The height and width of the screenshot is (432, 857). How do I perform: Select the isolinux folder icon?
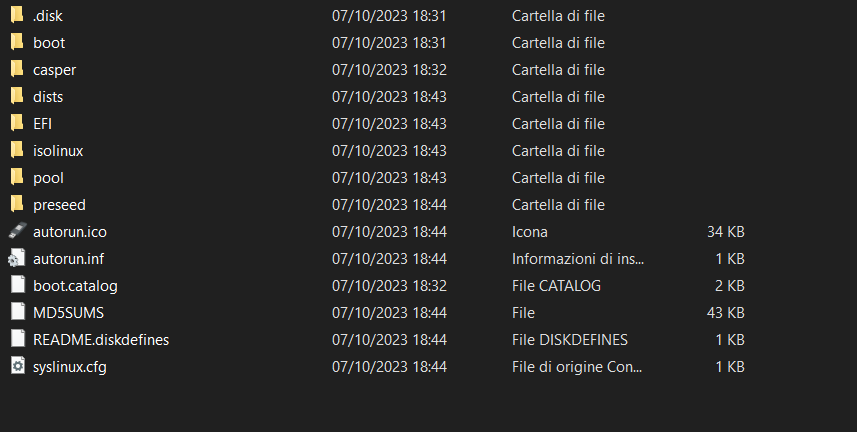[x=17, y=151]
